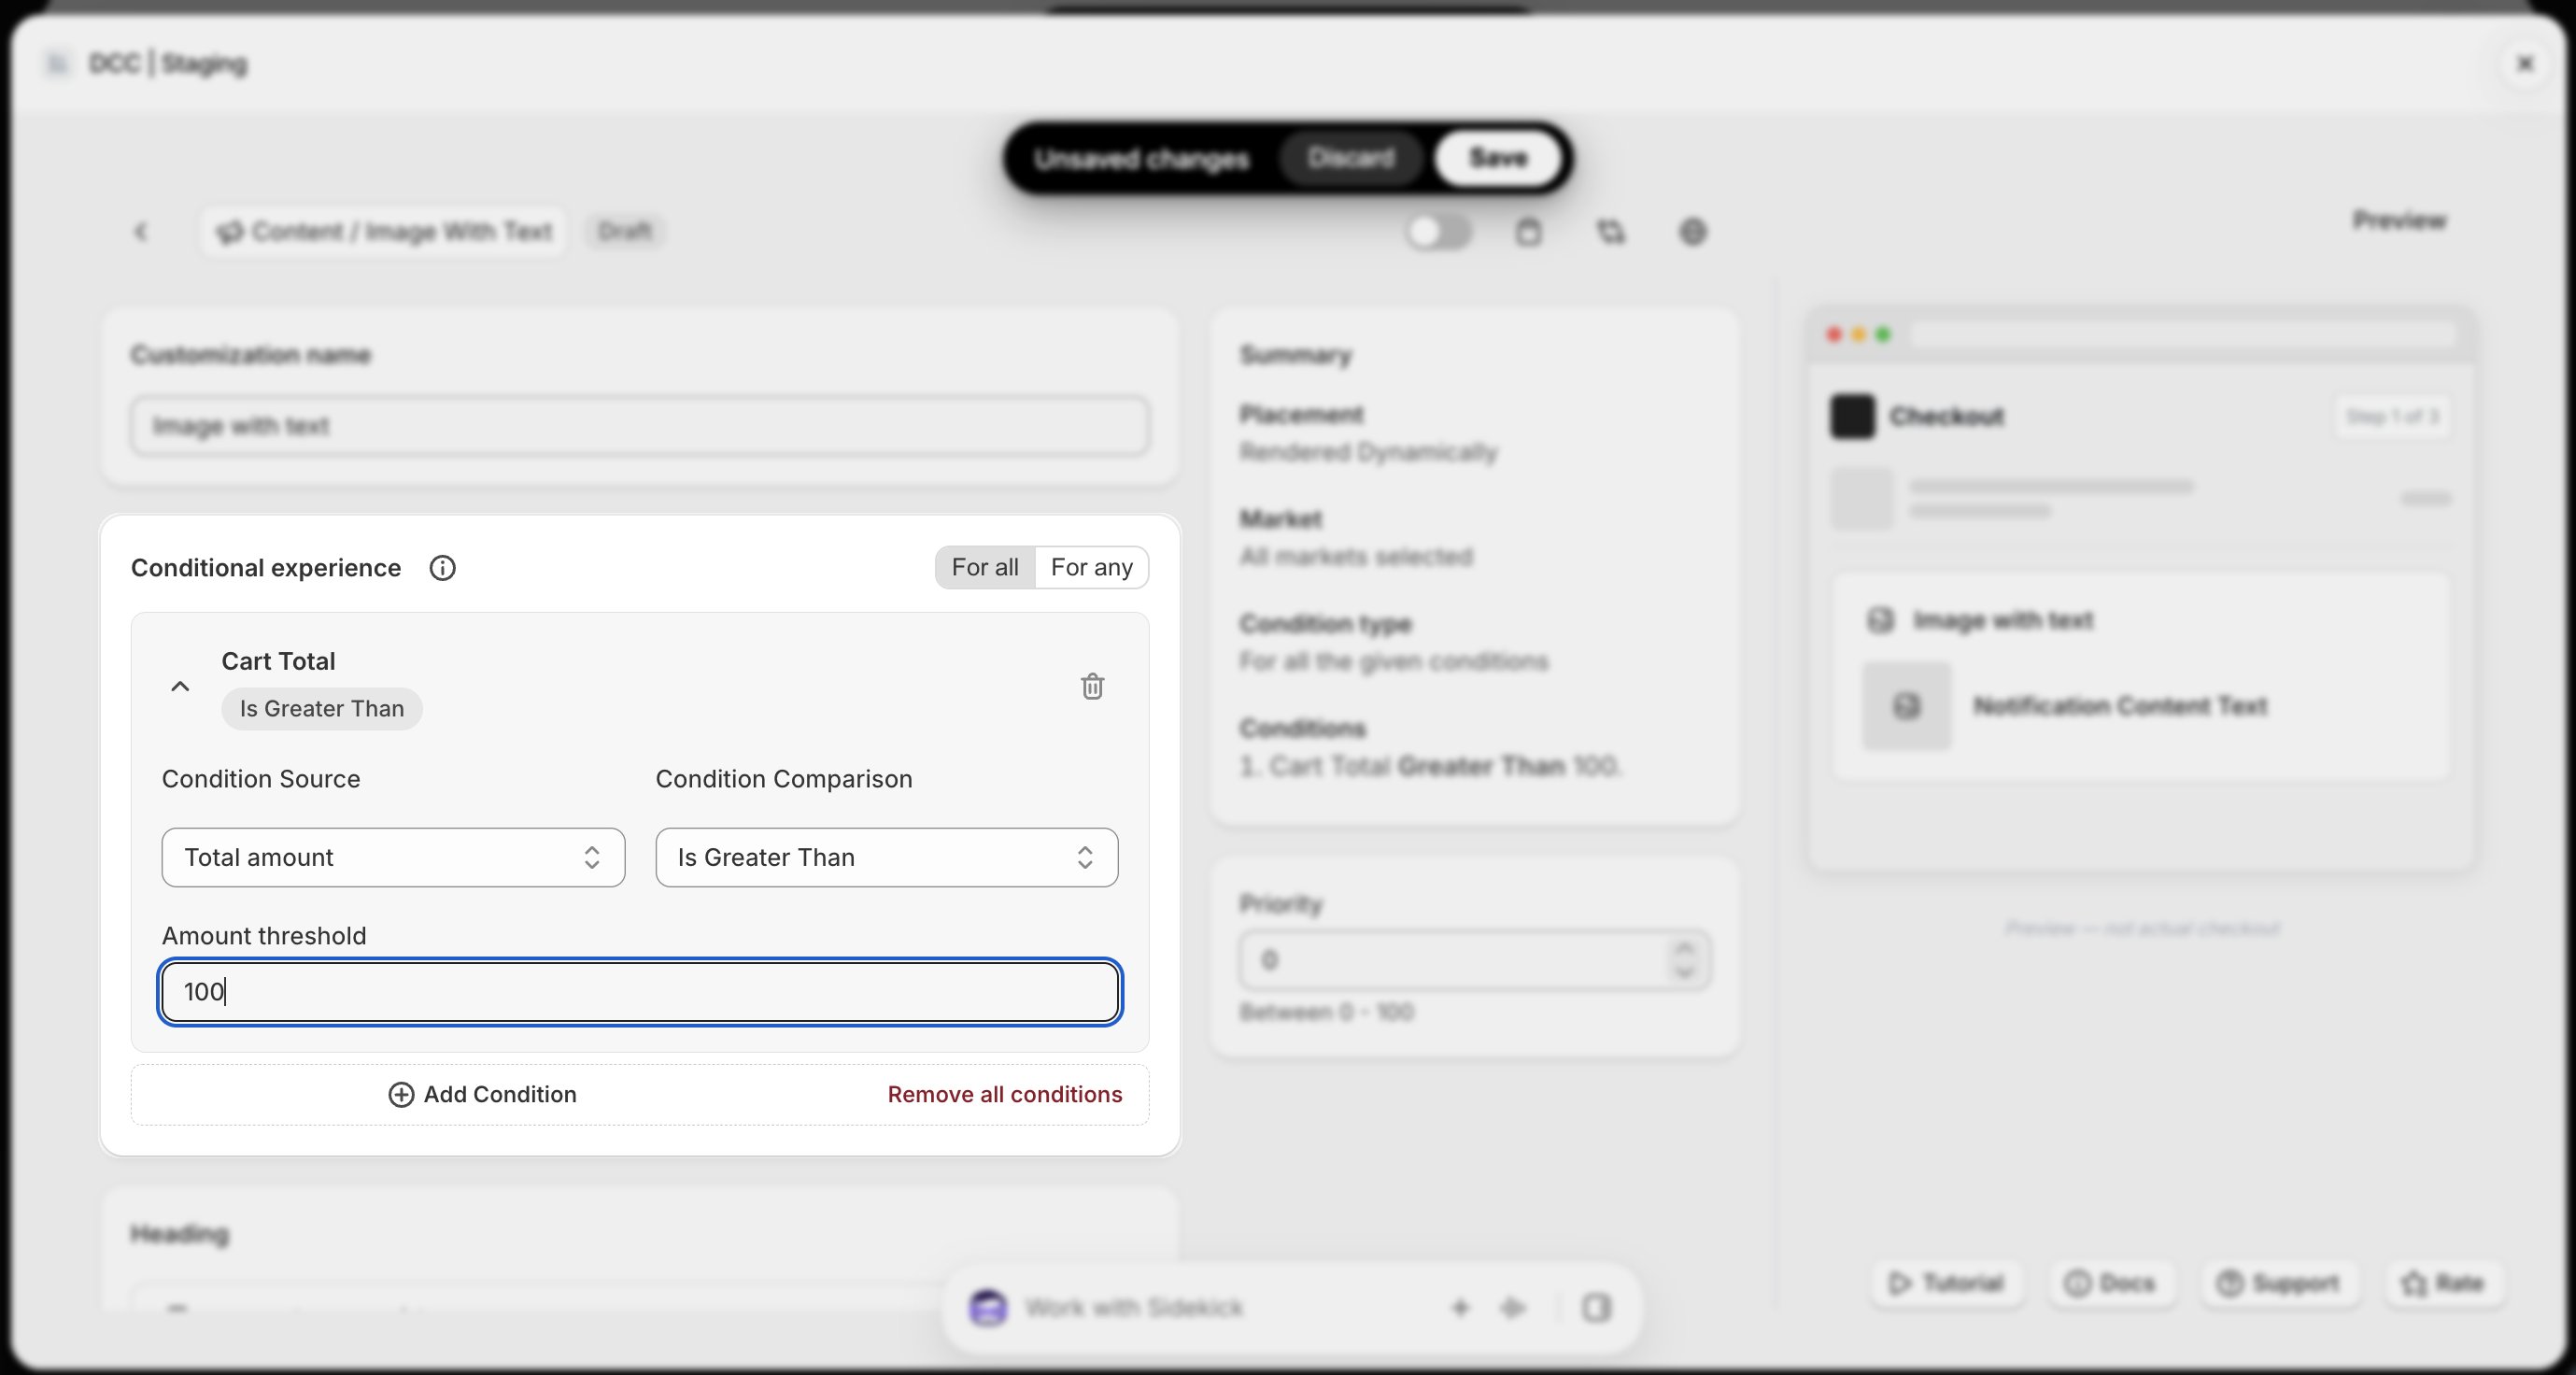Click the Cart Total condition title

coord(278,661)
